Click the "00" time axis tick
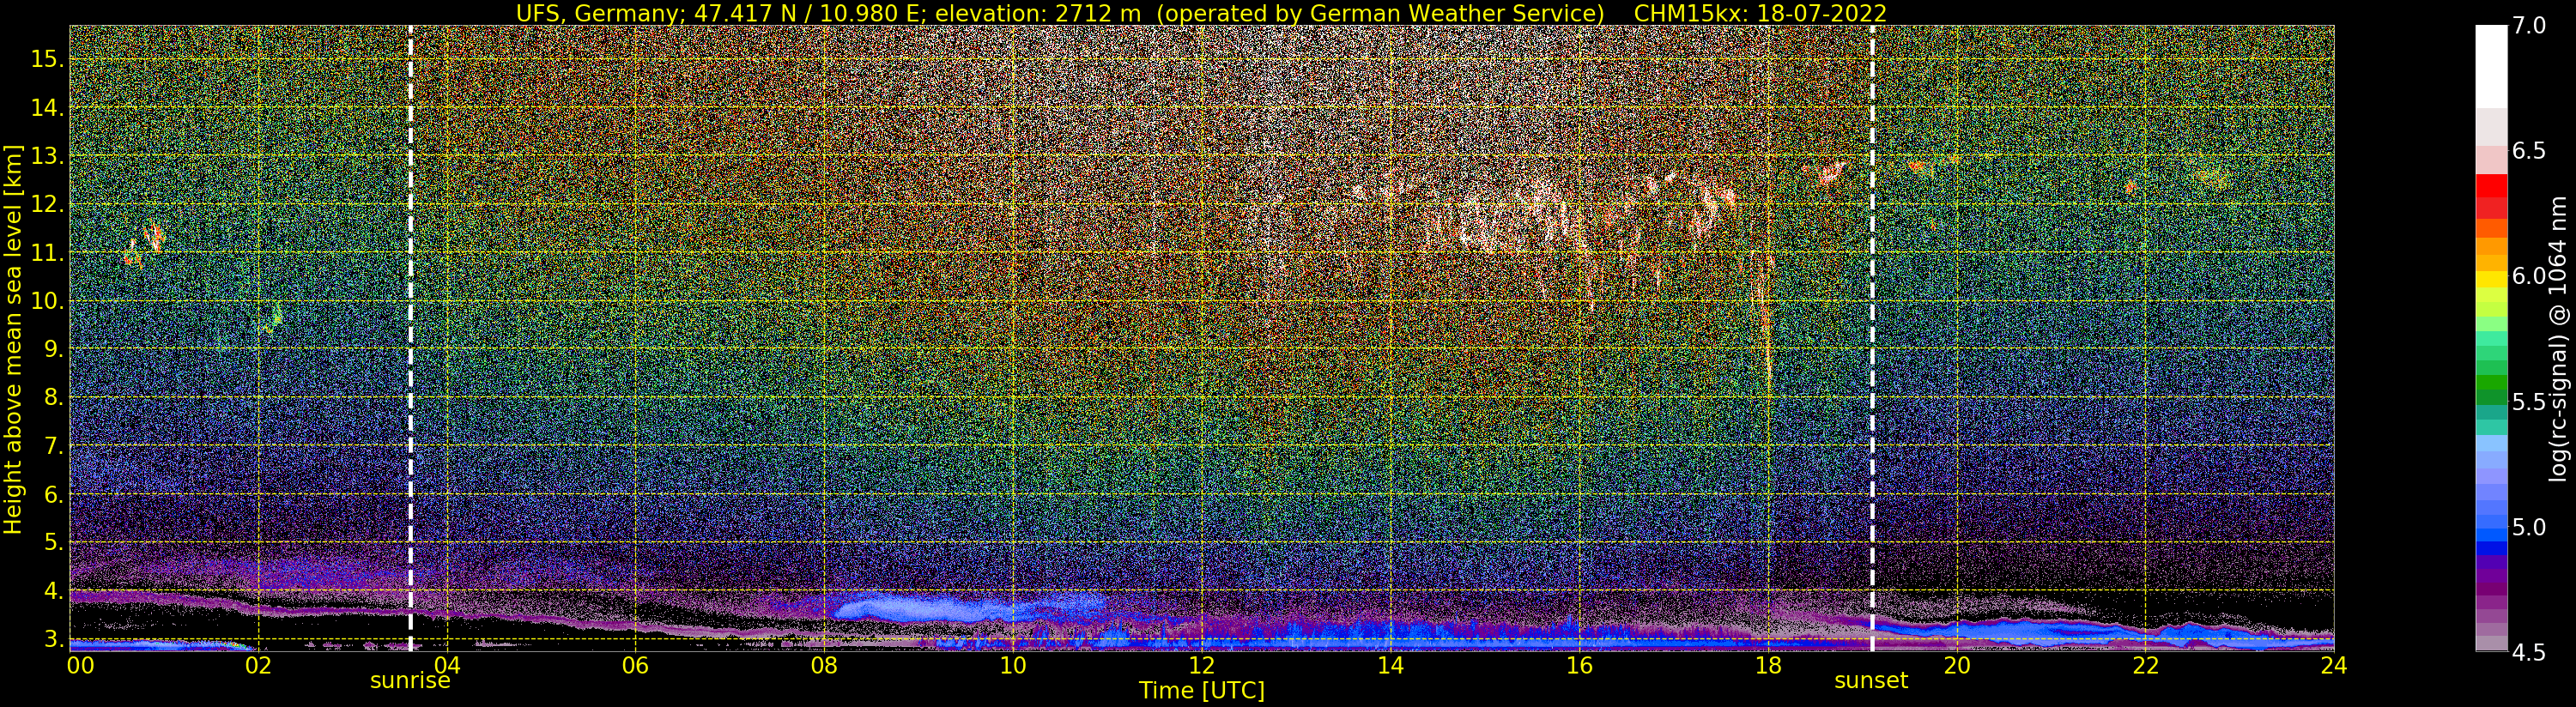Viewport: 2576px width, 707px height. click(x=80, y=666)
